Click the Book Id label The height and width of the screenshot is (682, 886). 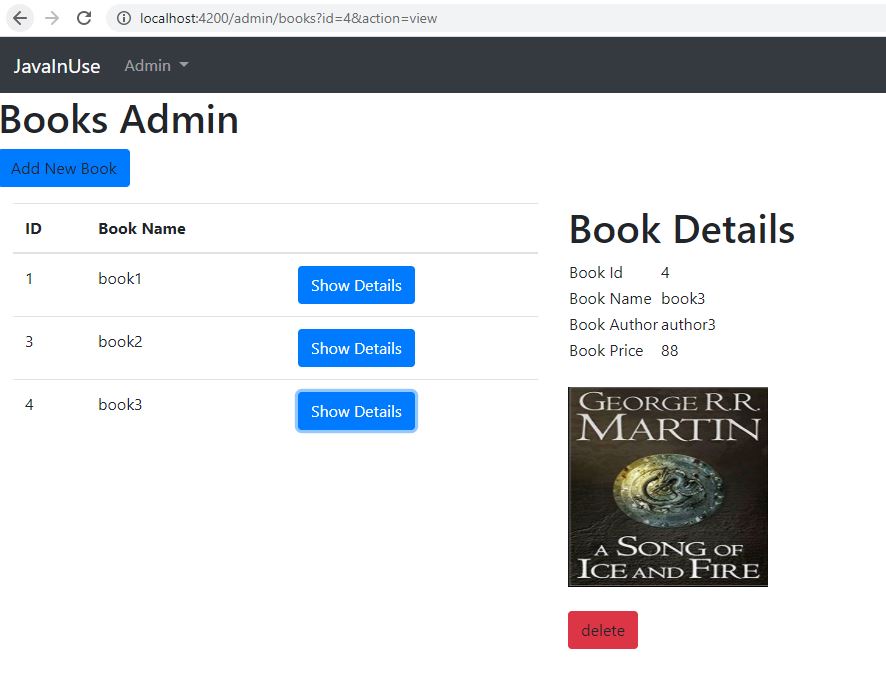point(596,272)
